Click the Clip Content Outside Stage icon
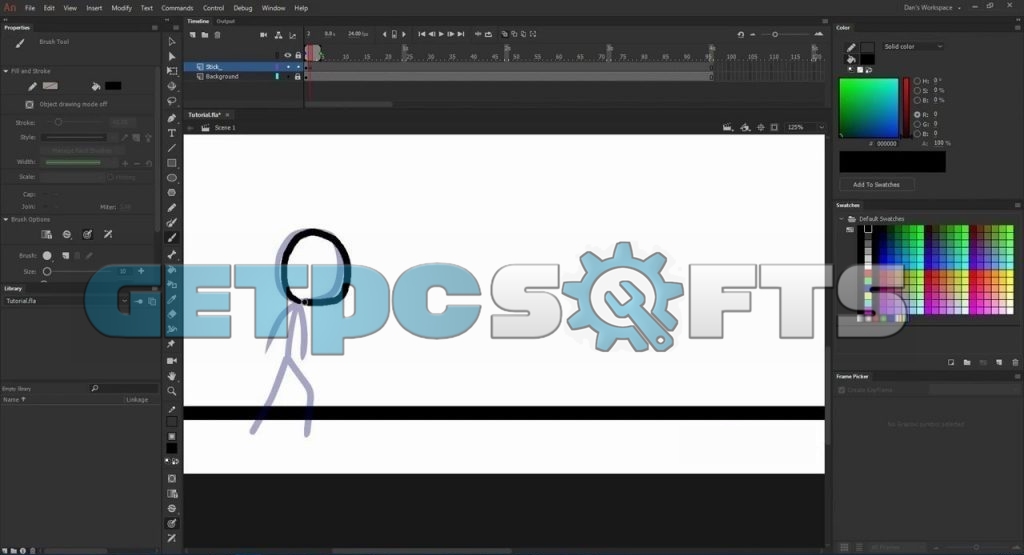 pos(775,127)
